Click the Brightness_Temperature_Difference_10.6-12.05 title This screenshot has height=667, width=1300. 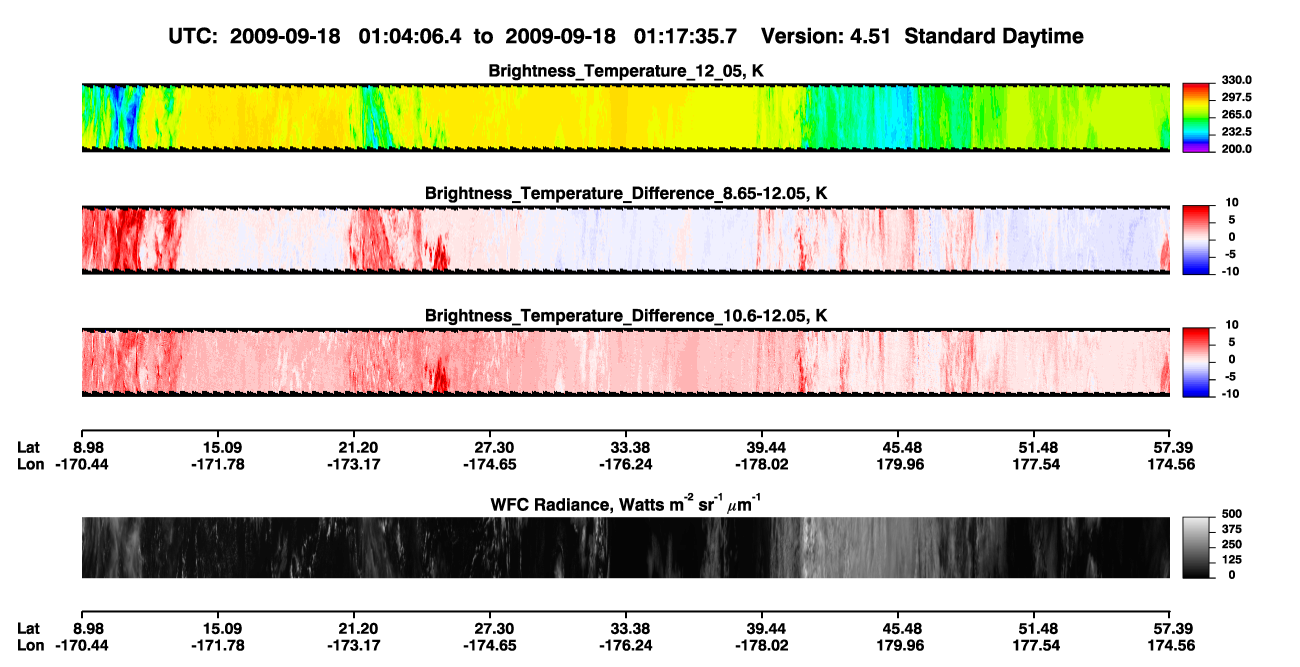click(x=626, y=316)
